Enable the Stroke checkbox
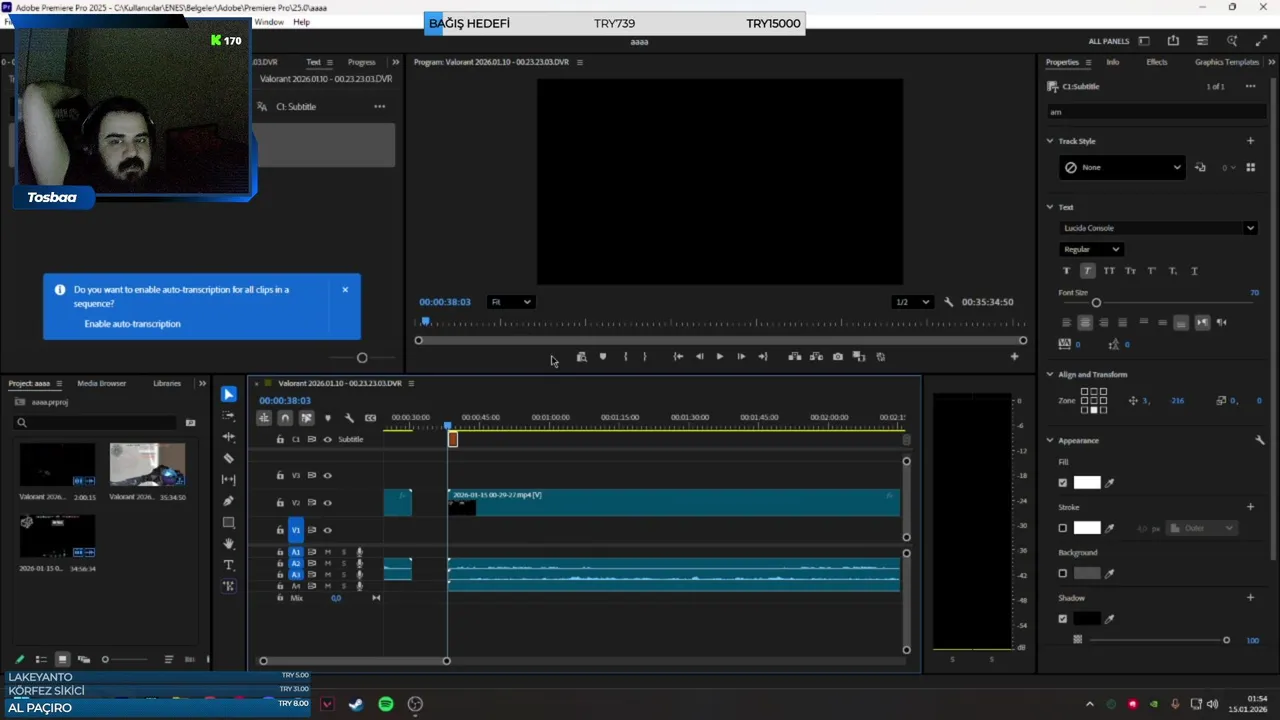 [x=1063, y=528]
